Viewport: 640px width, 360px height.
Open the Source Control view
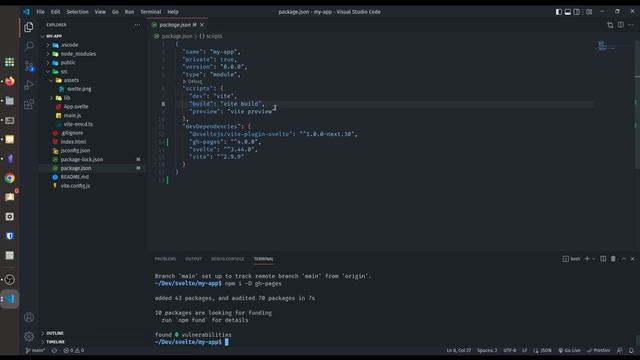29,66
